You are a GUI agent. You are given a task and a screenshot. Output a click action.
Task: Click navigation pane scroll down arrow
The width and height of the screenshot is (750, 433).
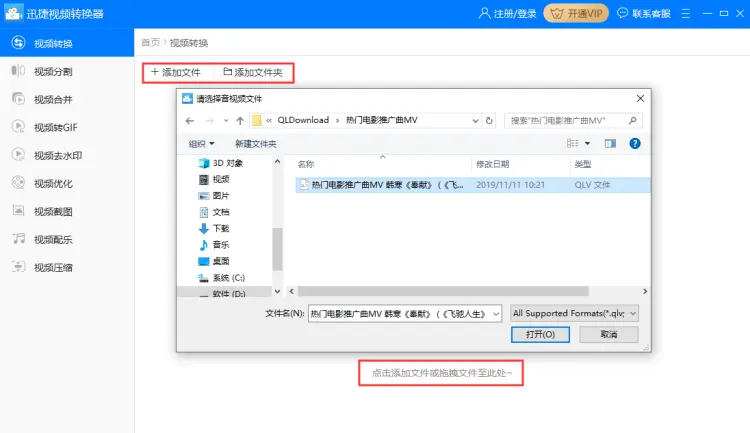(277, 291)
